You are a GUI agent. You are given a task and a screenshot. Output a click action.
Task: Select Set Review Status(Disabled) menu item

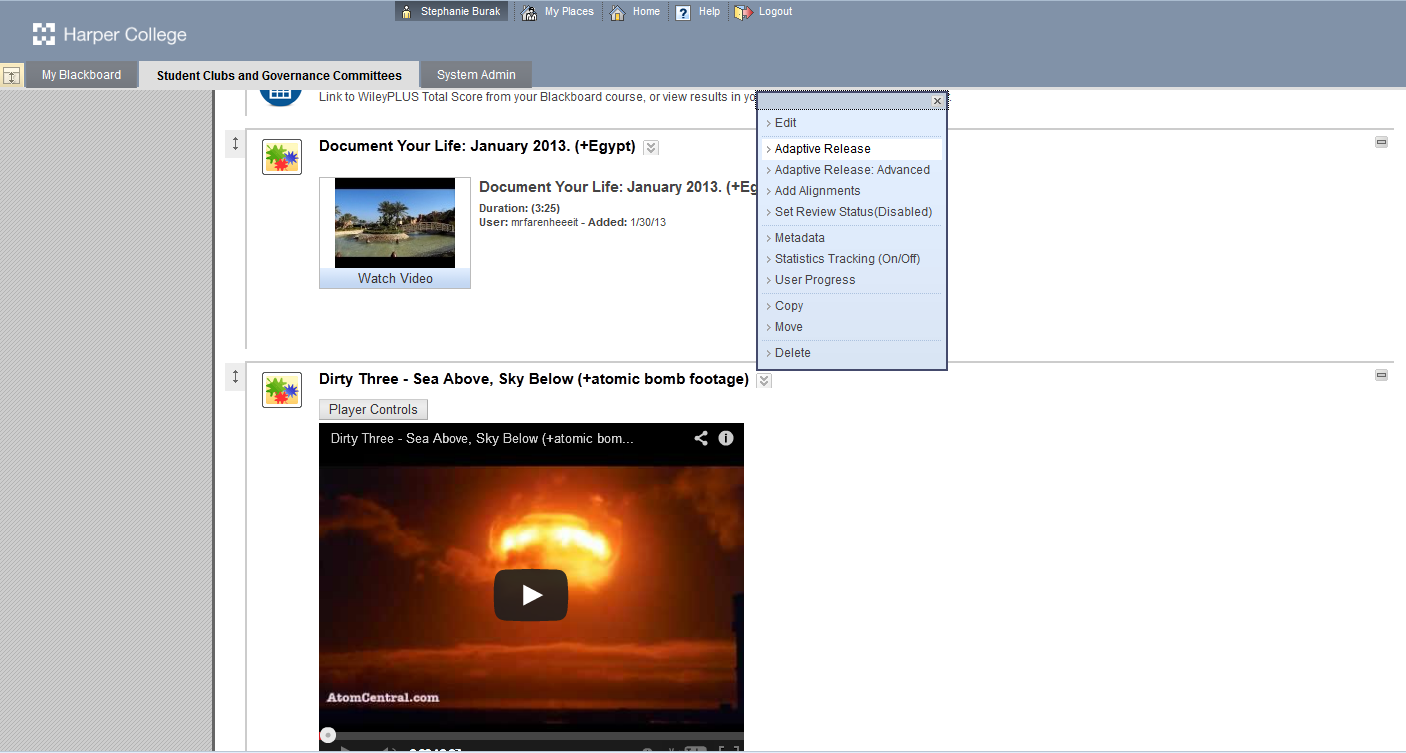click(x=852, y=212)
